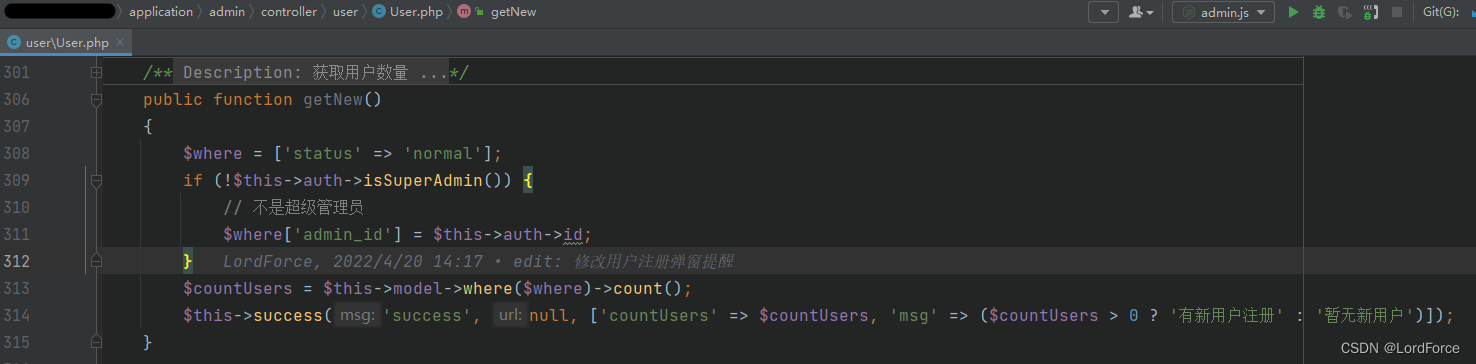Screen dimensions: 1476x364
Task: Open the Code With Me people icon menu
Action: (x=1141, y=12)
